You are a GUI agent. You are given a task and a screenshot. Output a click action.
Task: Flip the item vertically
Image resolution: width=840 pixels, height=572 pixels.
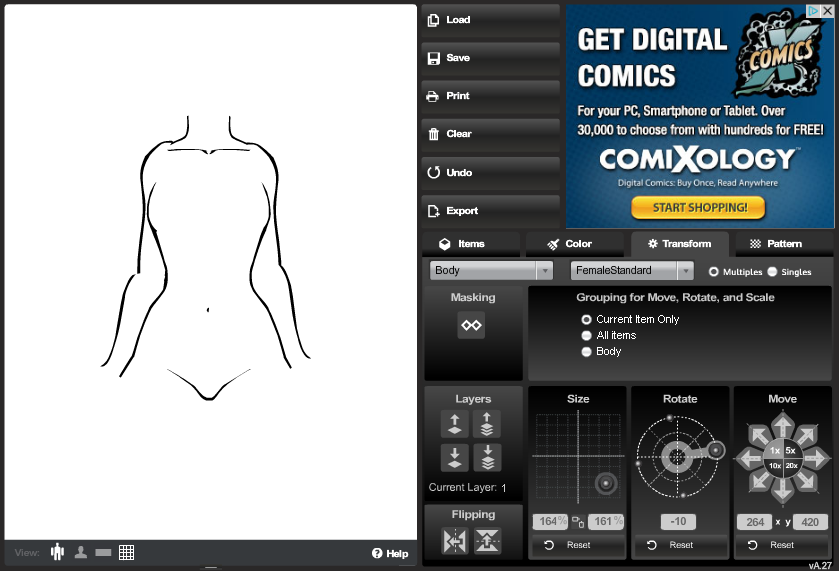pyautogui.click(x=487, y=541)
